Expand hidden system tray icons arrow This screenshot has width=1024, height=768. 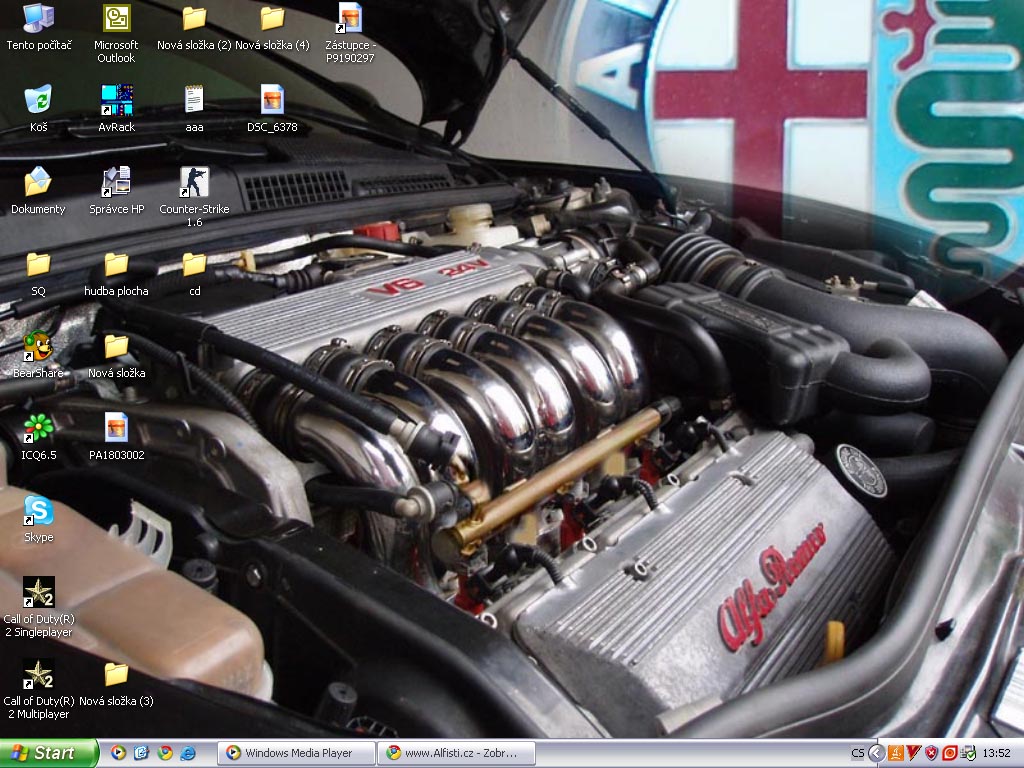tap(877, 753)
